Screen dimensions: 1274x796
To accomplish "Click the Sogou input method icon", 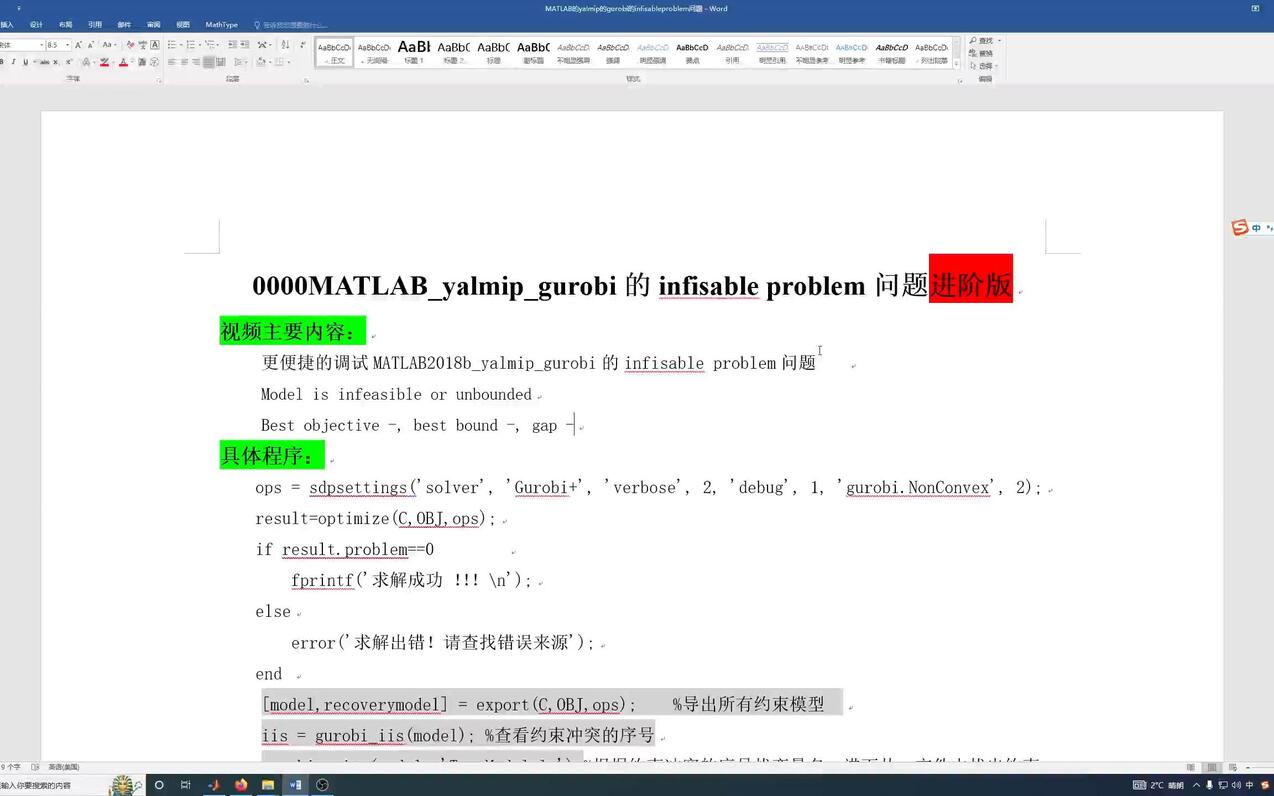I will click(1240, 228).
